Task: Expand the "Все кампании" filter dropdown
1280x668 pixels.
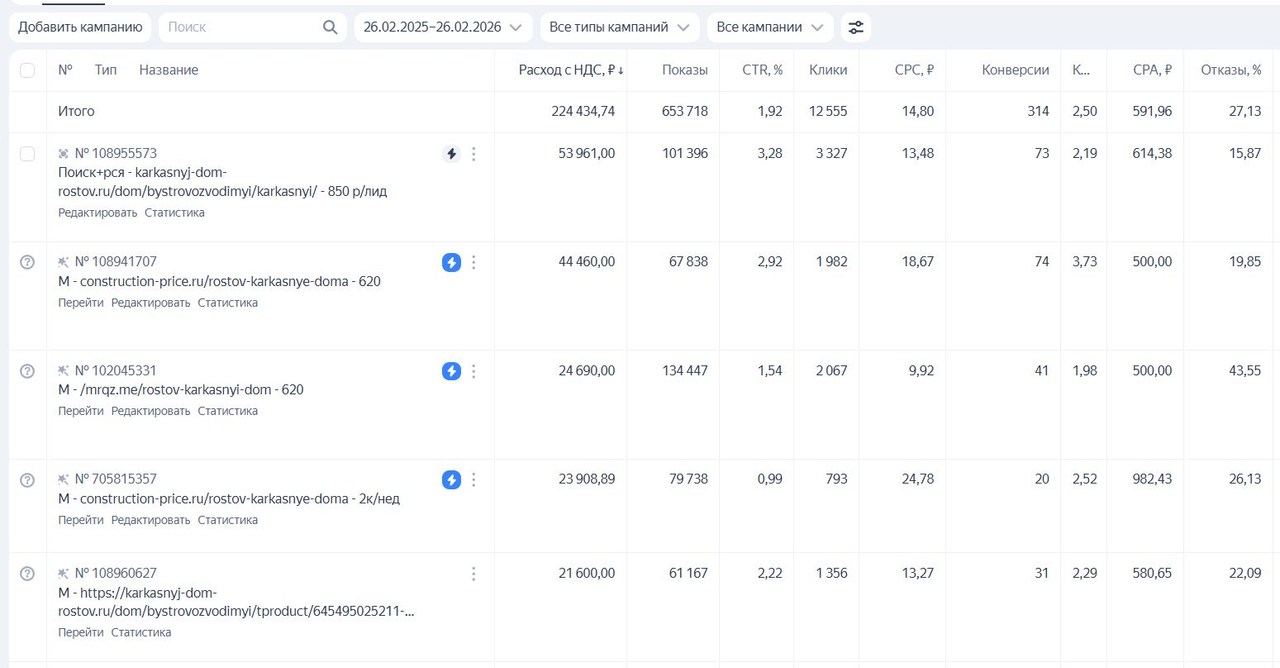Action: tap(769, 28)
